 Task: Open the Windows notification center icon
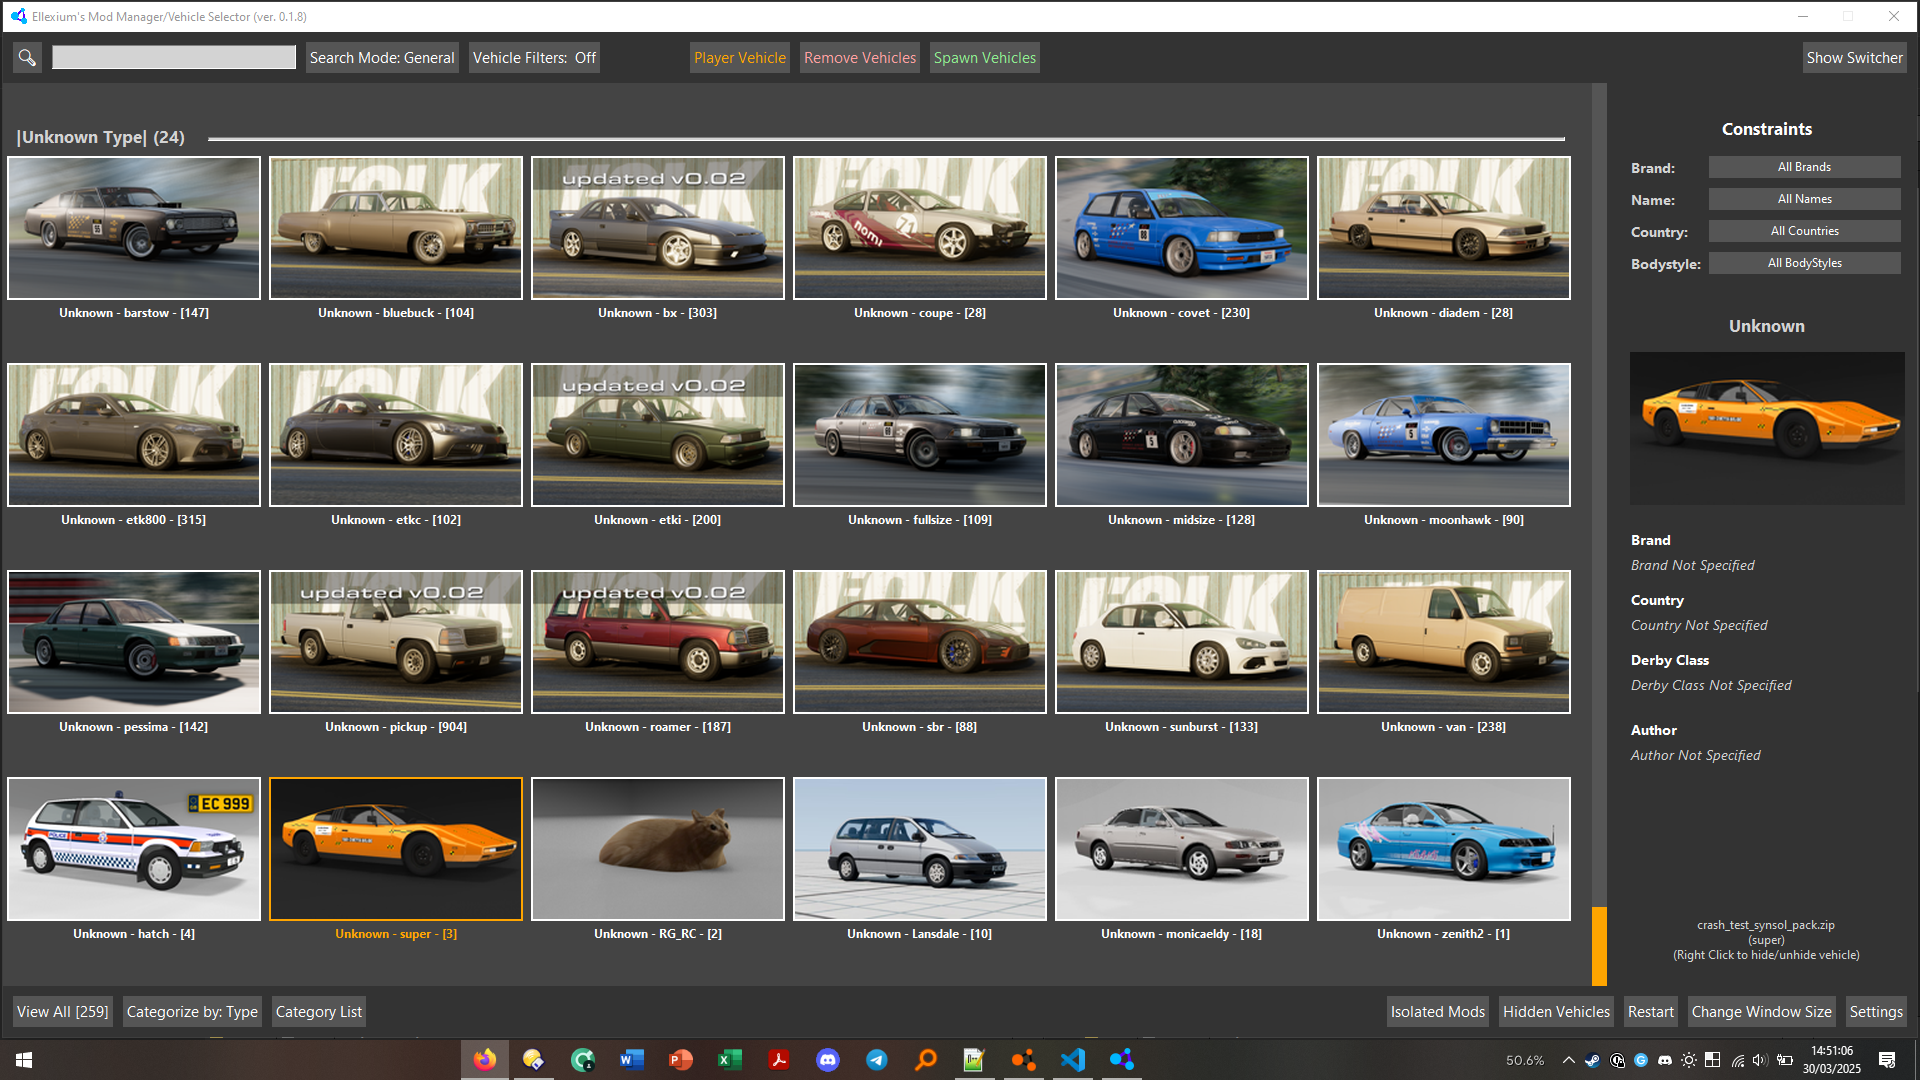coord(1887,1060)
